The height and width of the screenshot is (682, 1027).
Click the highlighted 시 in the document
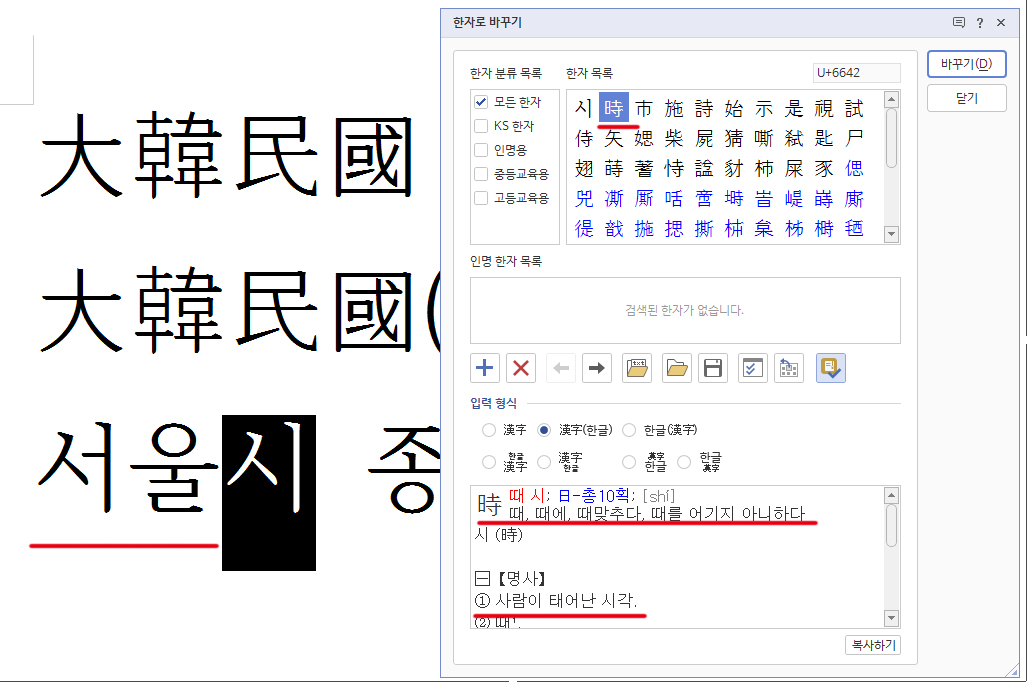point(269,493)
